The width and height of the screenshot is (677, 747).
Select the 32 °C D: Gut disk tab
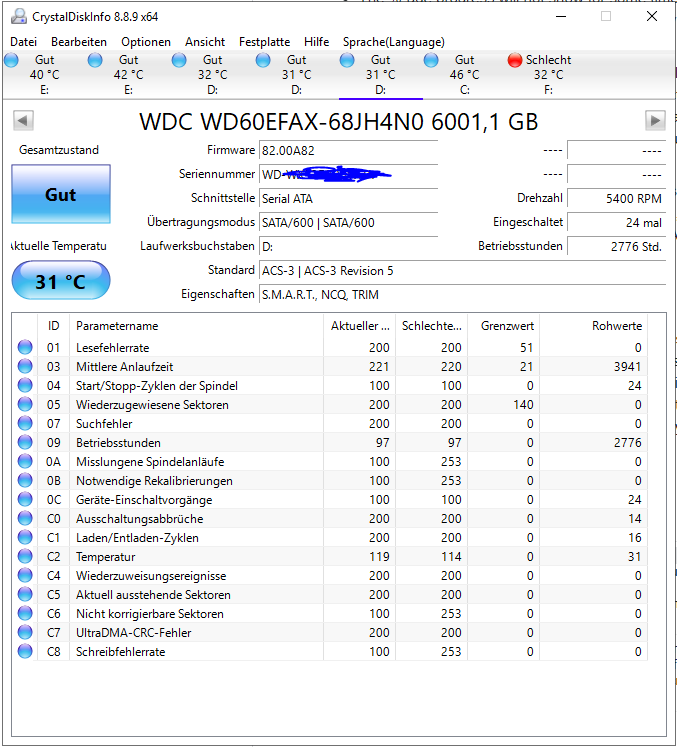tap(213, 75)
